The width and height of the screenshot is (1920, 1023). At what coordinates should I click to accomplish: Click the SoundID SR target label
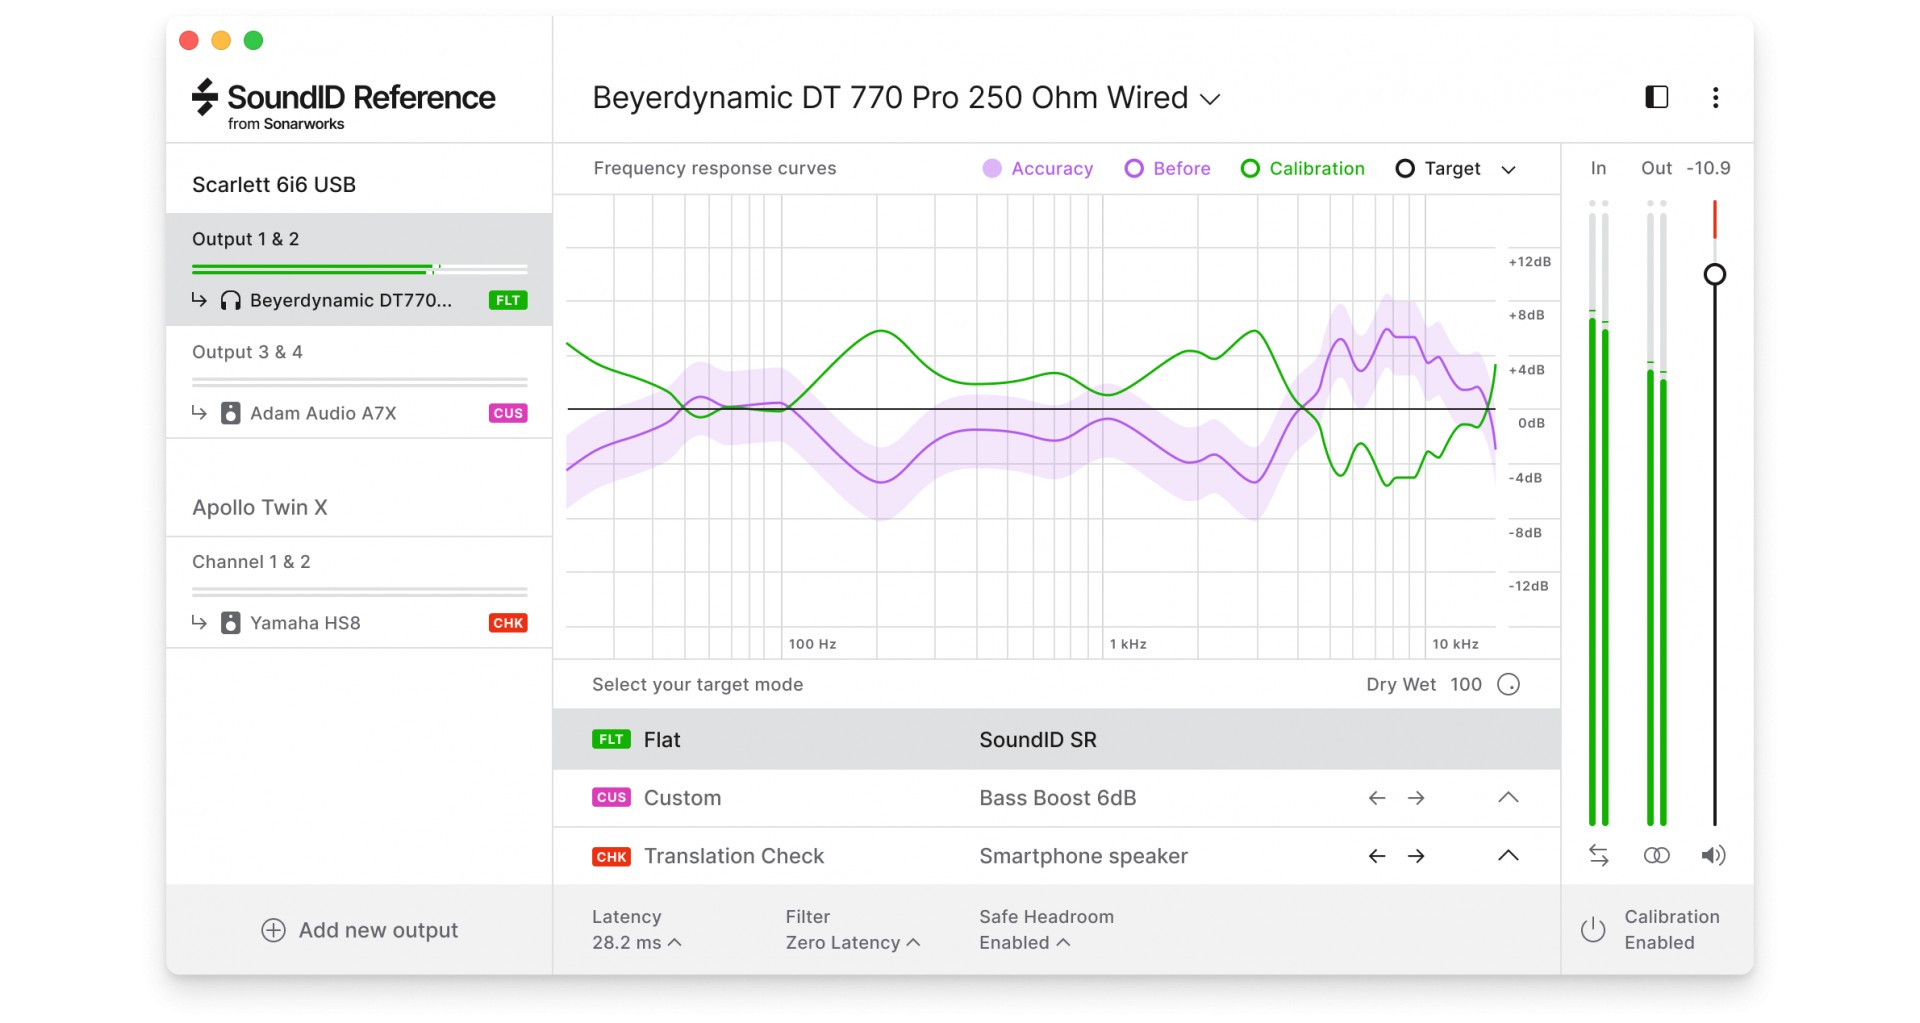click(1037, 740)
